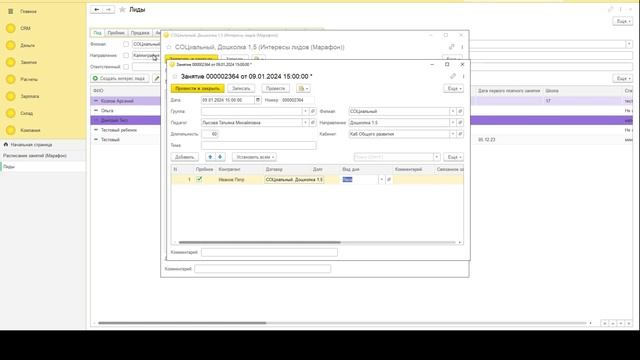Click Договор cell СОЦиальный, Дошколка 1.5
640x360 pixels.
pyautogui.click(x=294, y=180)
